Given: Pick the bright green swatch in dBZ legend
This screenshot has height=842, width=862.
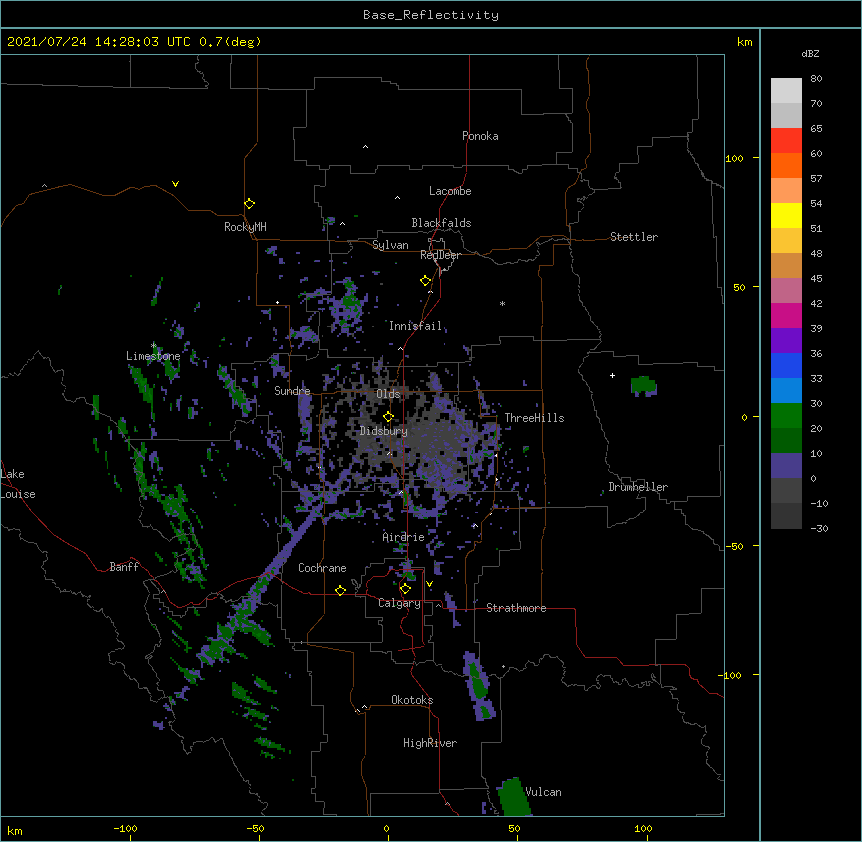Looking at the screenshot, I should 786,416.
